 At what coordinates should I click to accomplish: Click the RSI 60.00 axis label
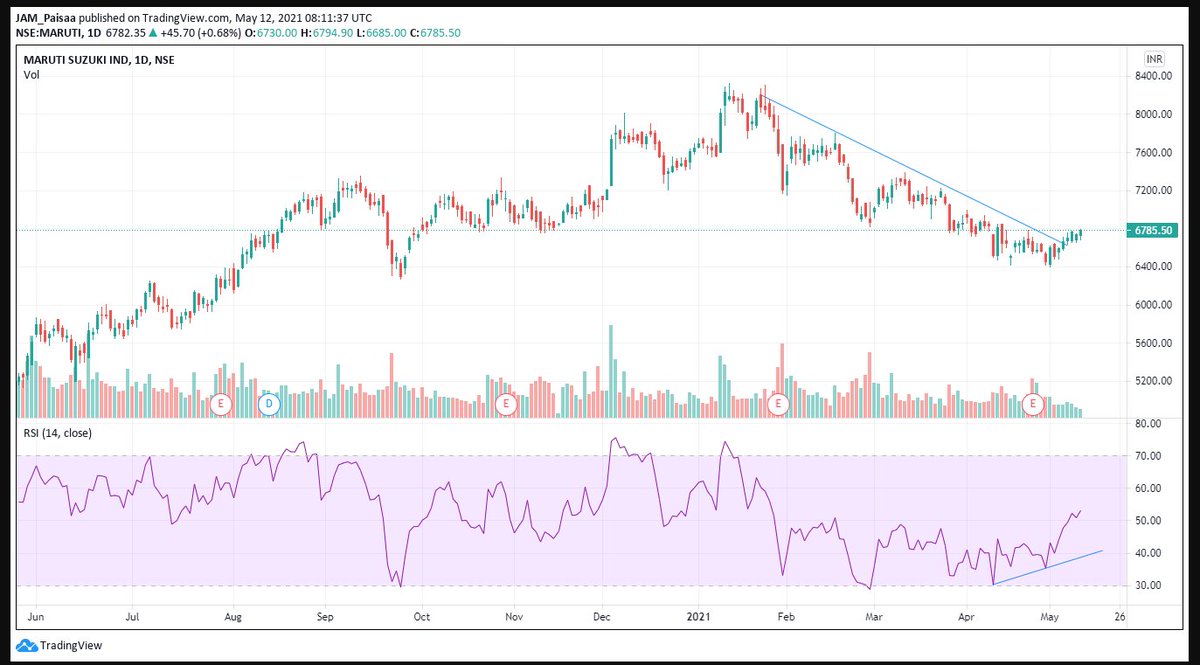1149,488
